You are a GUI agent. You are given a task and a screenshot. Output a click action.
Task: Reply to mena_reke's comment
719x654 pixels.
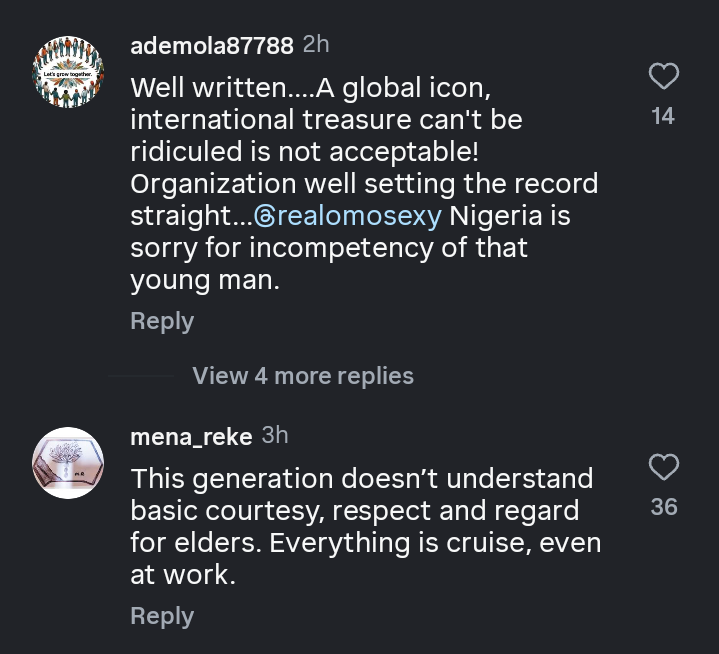[x=162, y=615]
